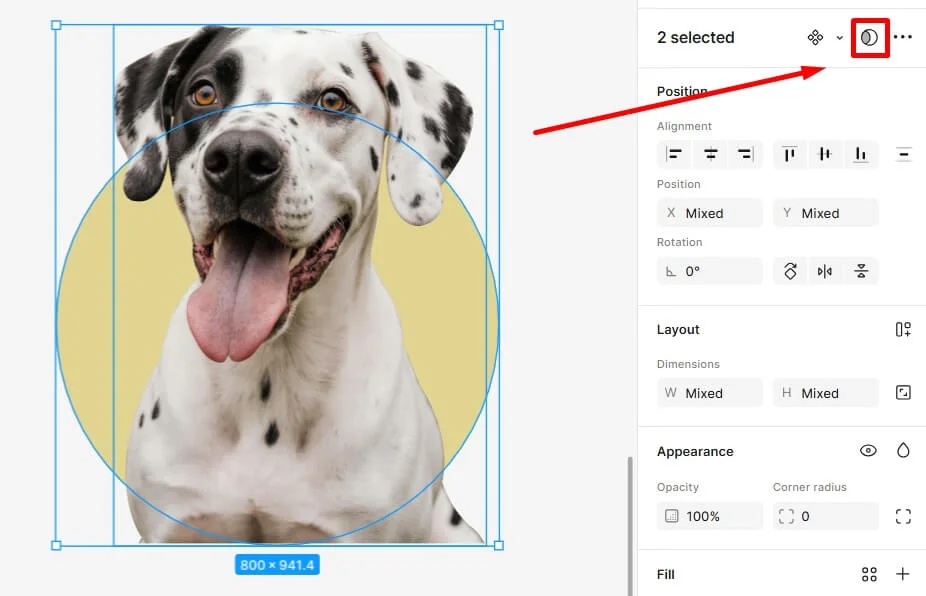Align horizontal centers of selection
This screenshot has height=596, width=926.
[x=710, y=154]
